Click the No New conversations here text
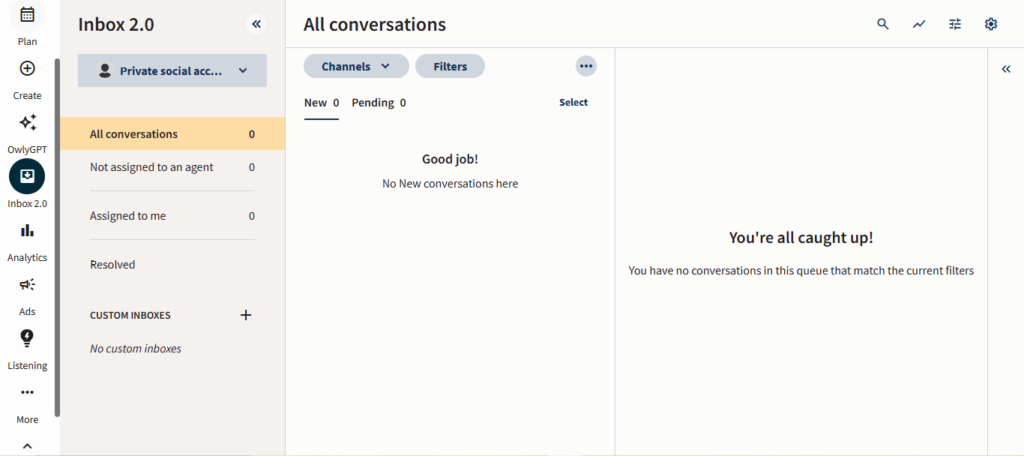The width and height of the screenshot is (1024, 456). coord(450,184)
